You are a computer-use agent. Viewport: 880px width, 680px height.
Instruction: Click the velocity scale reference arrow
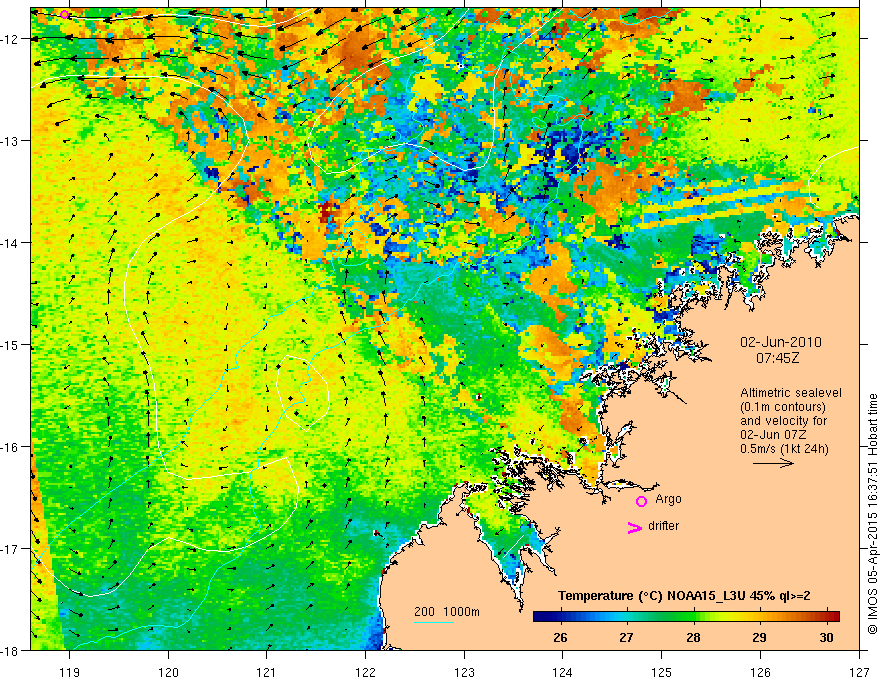(x=773, y=463)
